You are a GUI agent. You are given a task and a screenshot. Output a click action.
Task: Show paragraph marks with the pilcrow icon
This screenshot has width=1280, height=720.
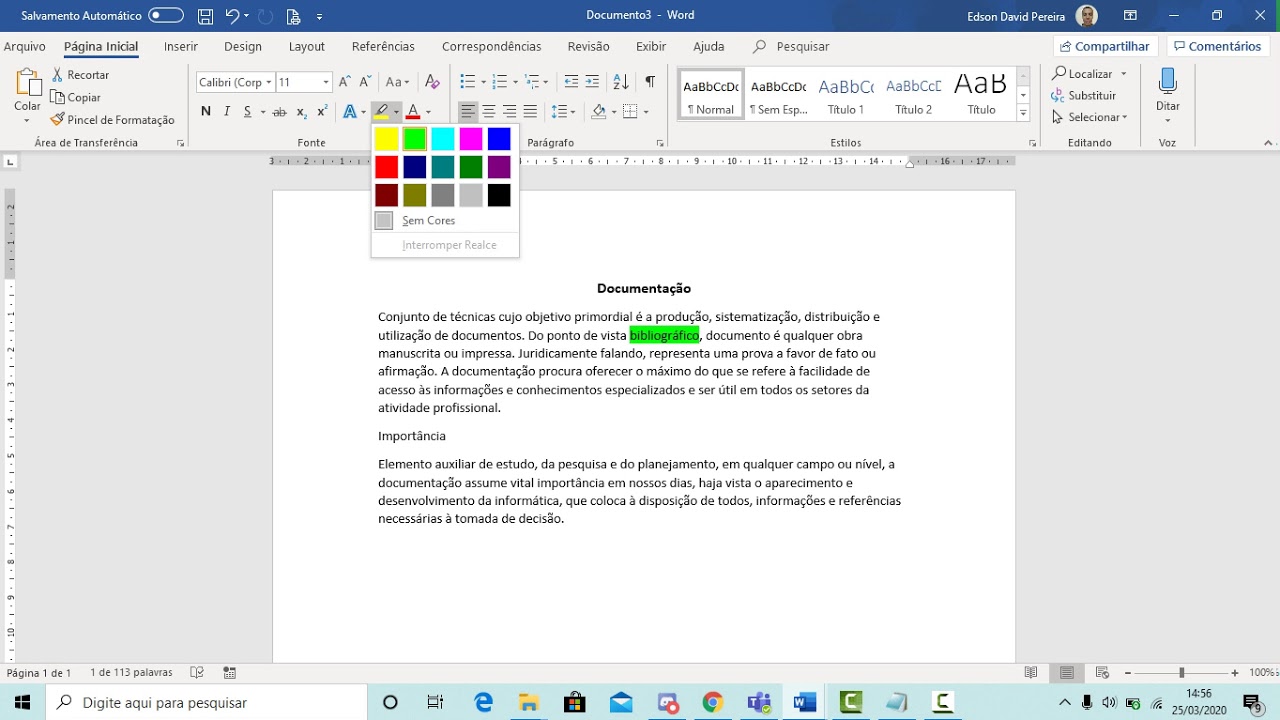click(x=650, y=82)
